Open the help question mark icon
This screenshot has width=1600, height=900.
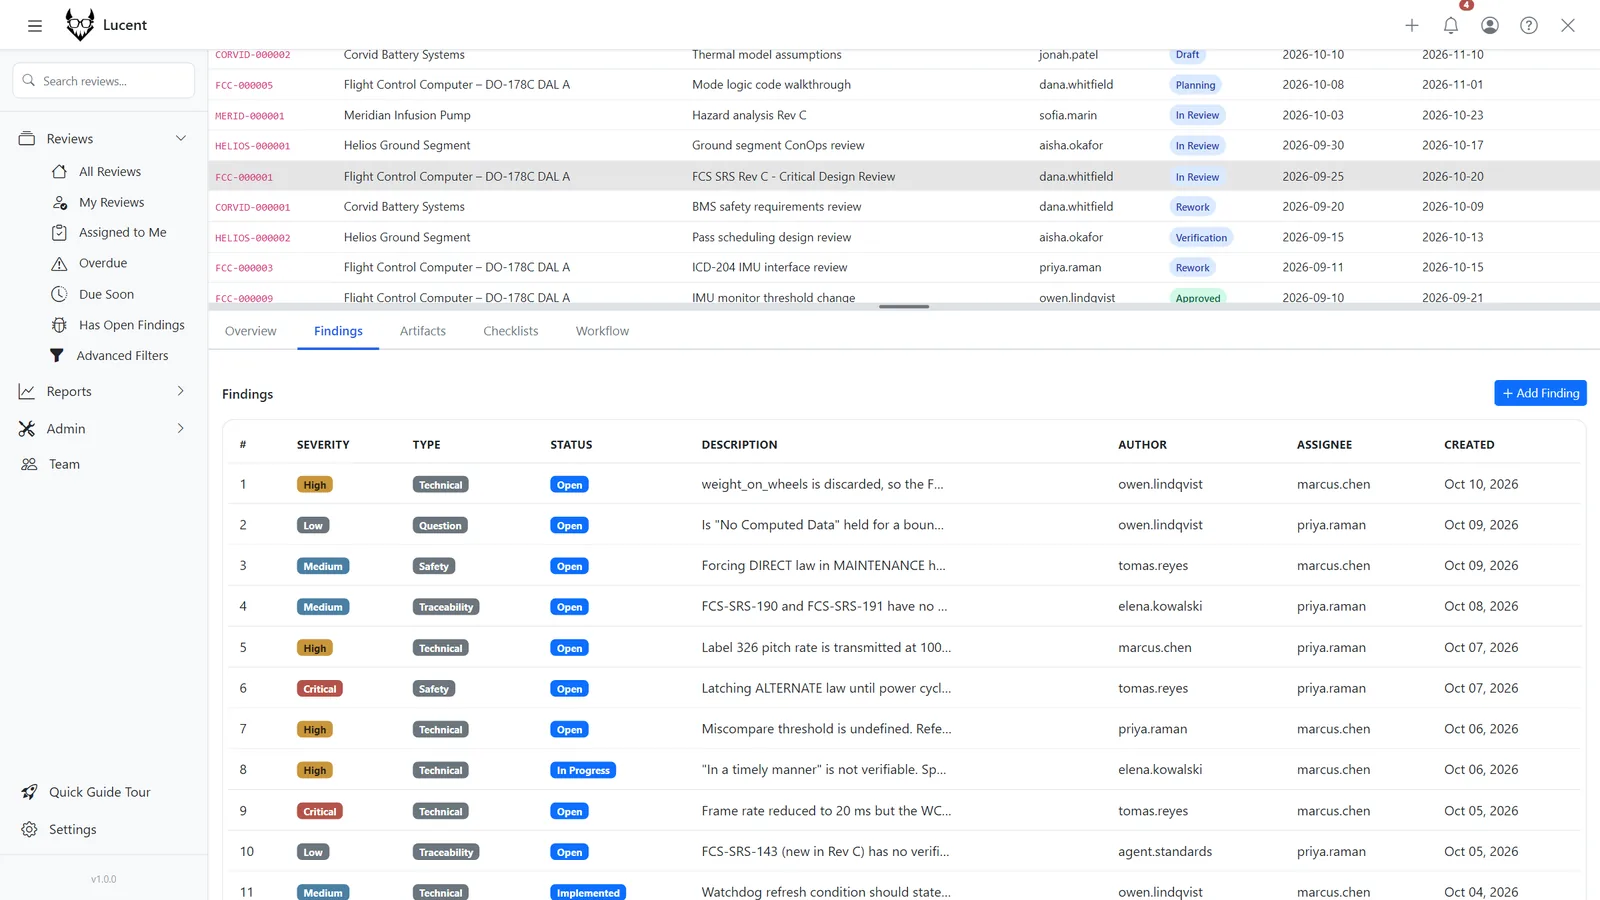click(1529, 26)
